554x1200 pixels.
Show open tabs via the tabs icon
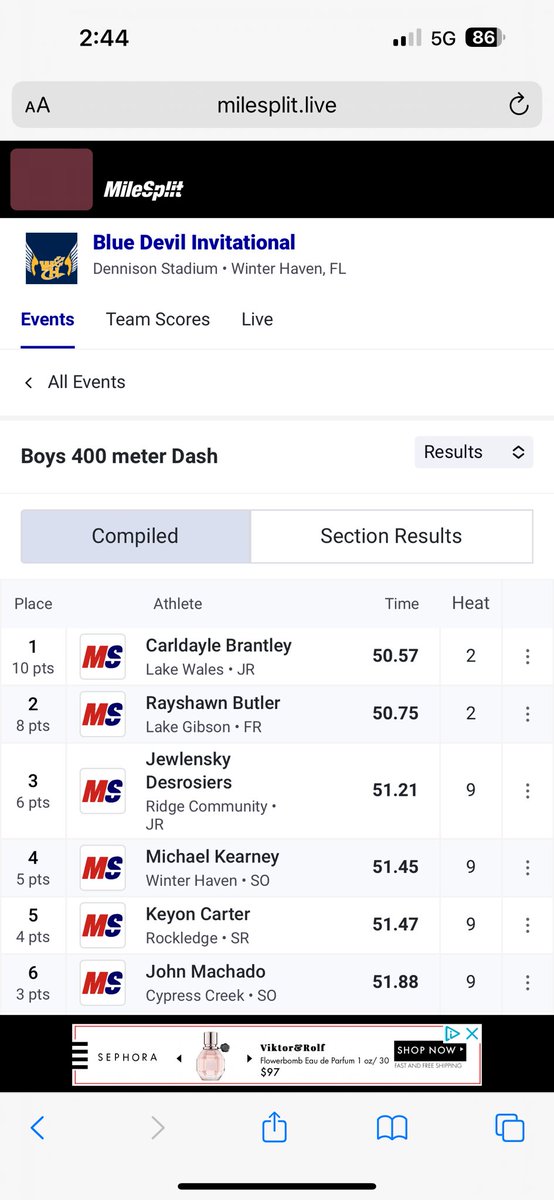click(x=510, y=1128)
